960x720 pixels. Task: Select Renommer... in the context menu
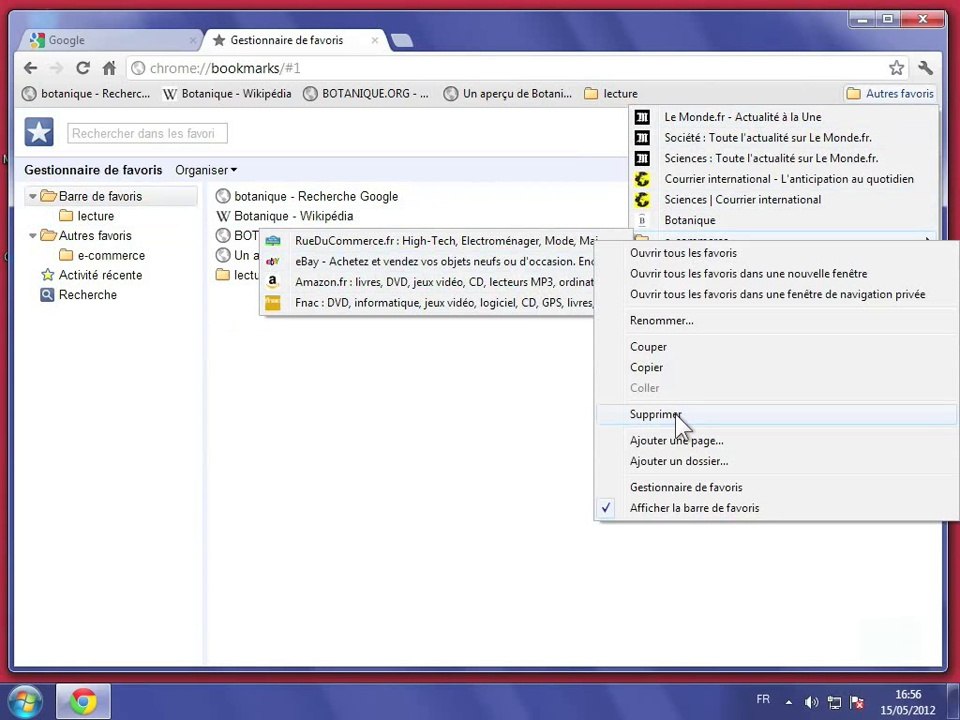click(x=776, y=321)
